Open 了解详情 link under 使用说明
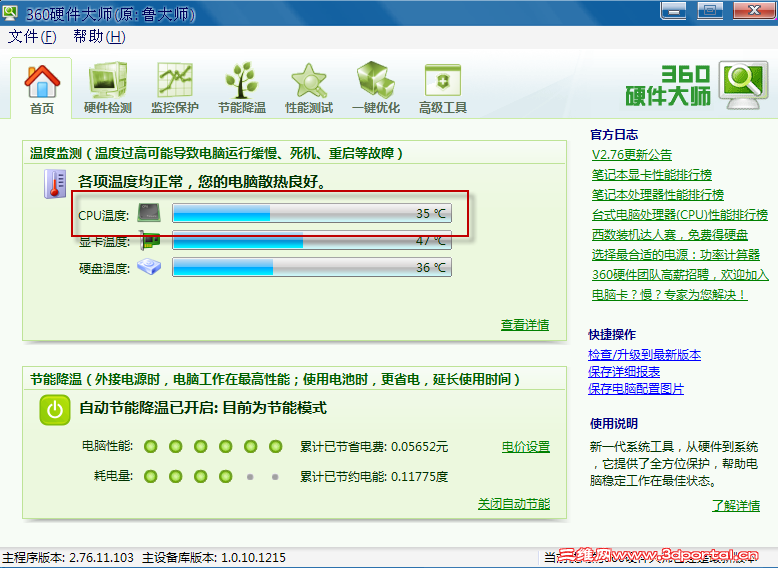778x568 pixels. [x=736, y=505]
